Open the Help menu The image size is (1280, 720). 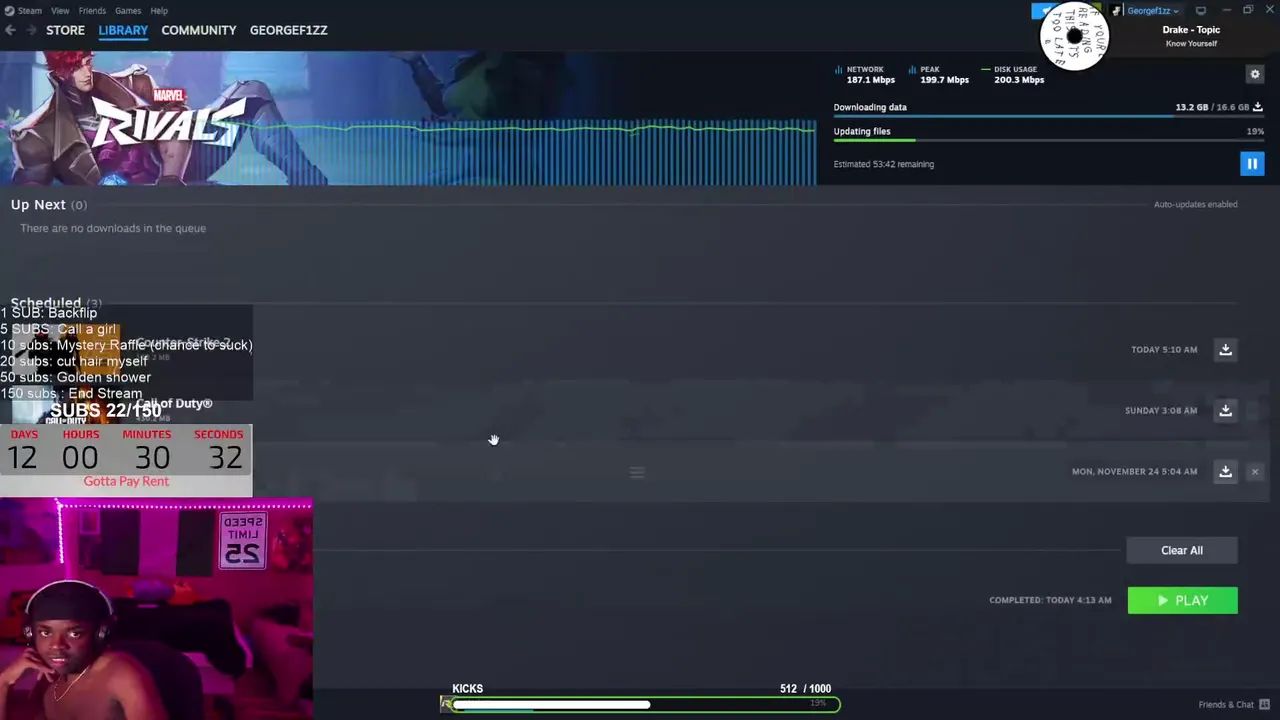159,10
